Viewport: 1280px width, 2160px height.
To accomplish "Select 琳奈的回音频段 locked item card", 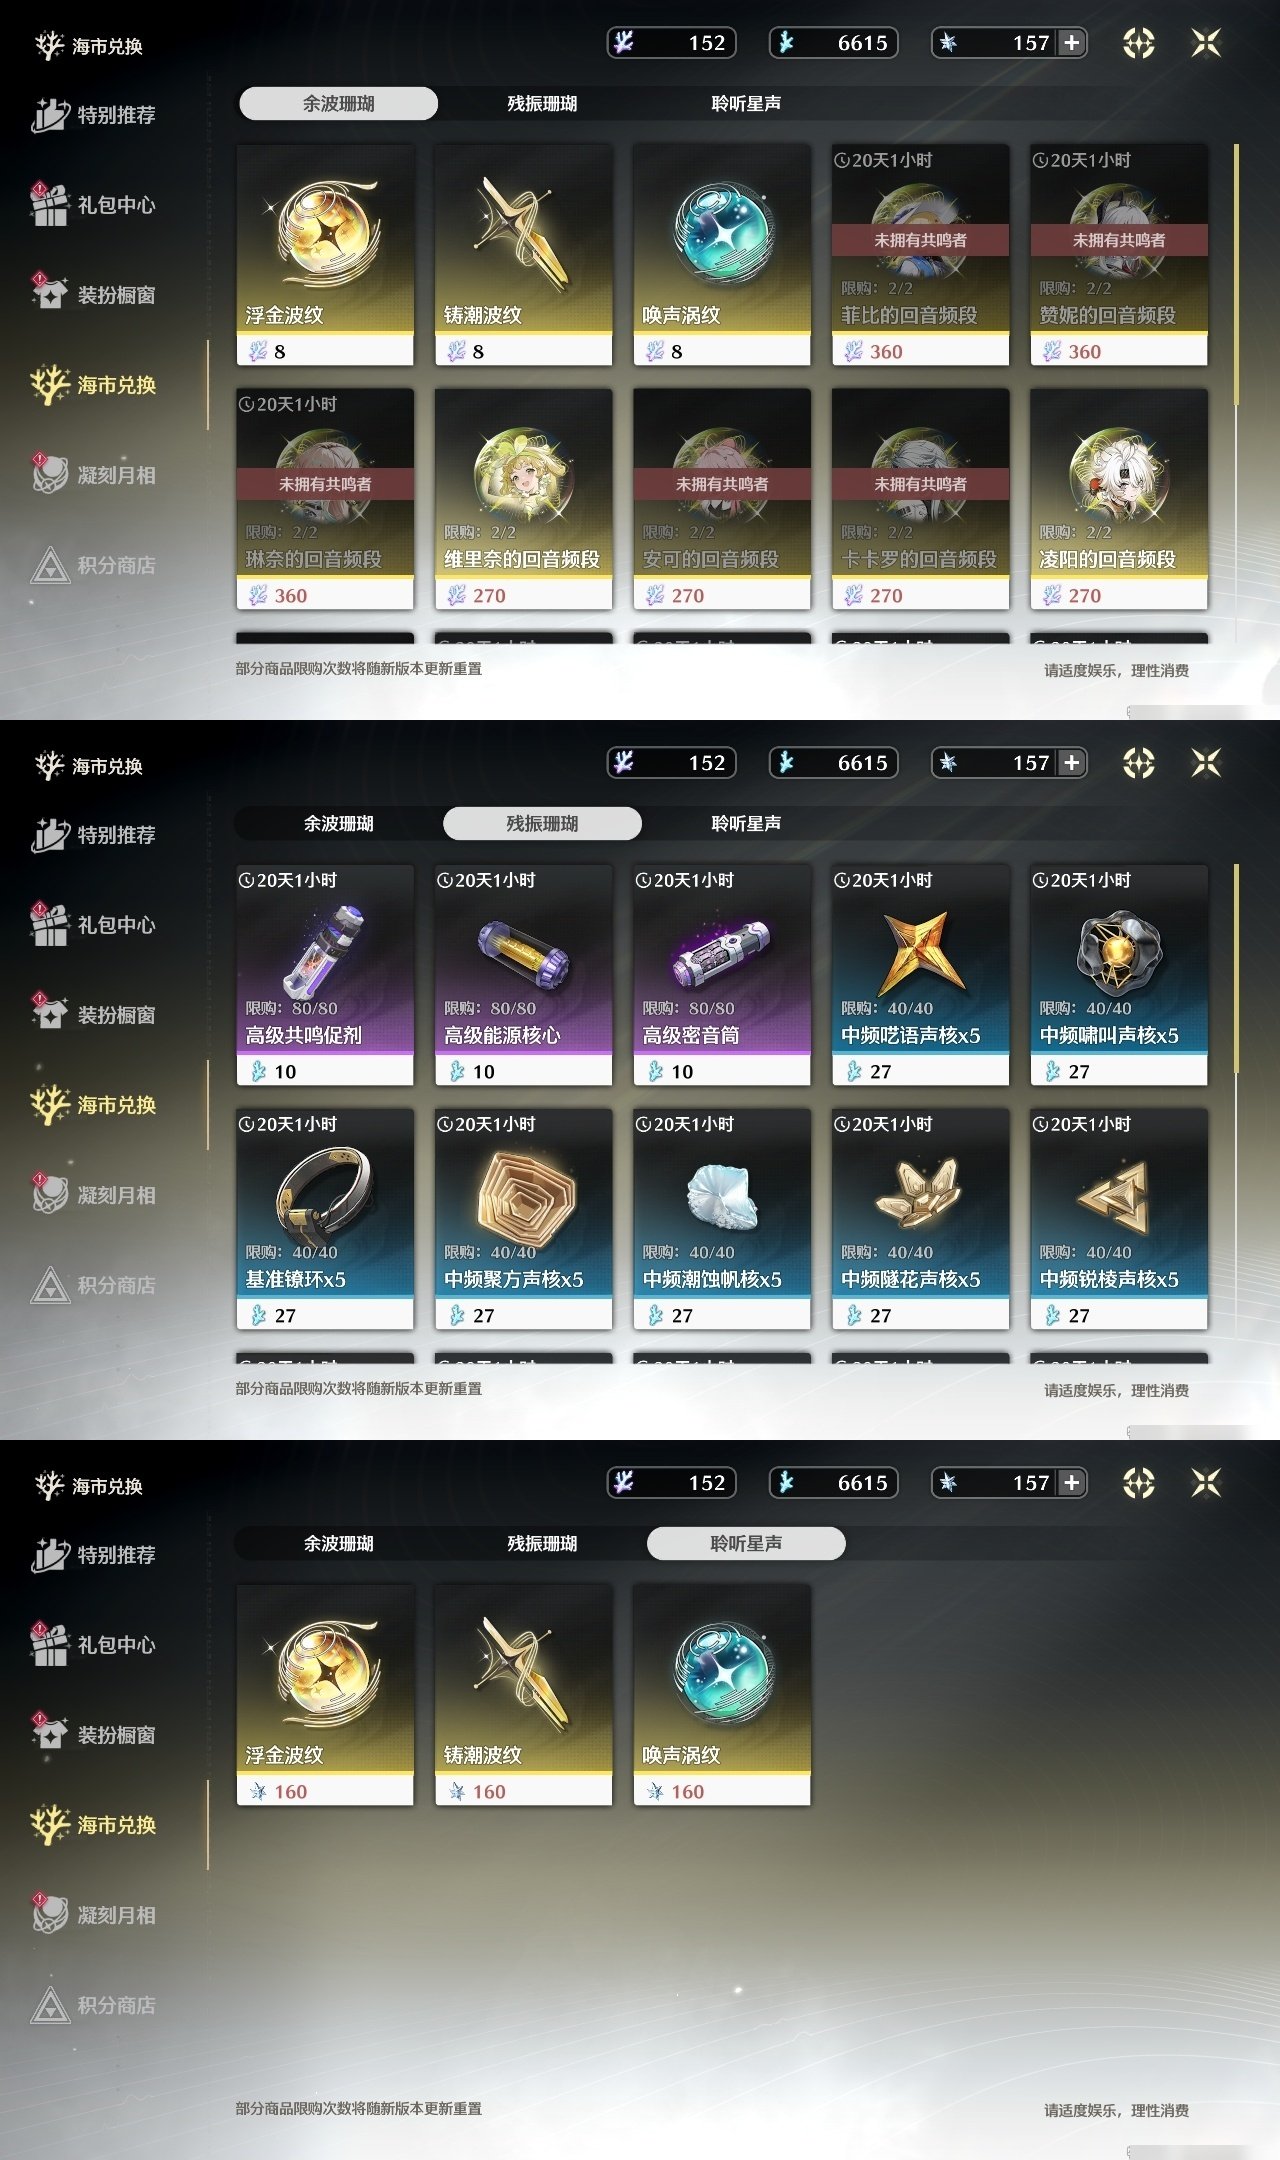I will [325, 499].
